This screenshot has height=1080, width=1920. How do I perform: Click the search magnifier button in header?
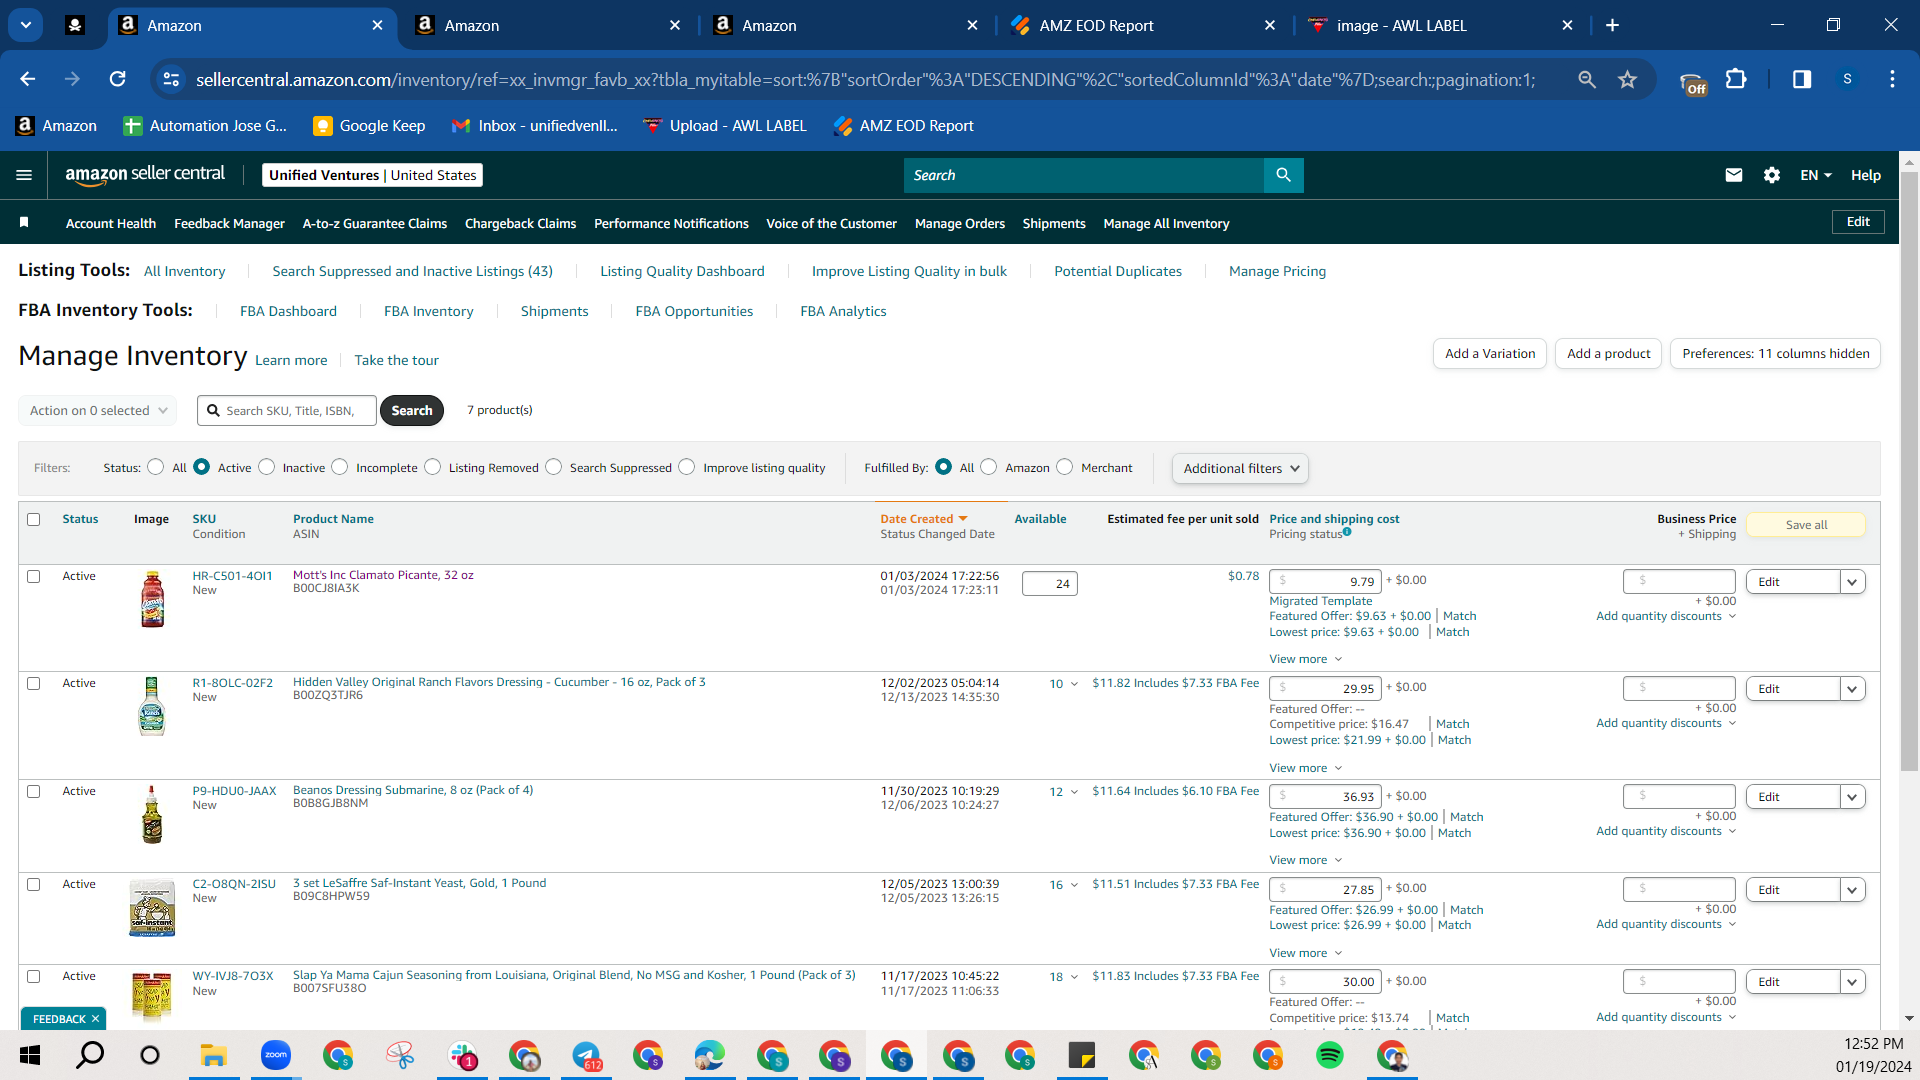click(x=1283, y=175)
